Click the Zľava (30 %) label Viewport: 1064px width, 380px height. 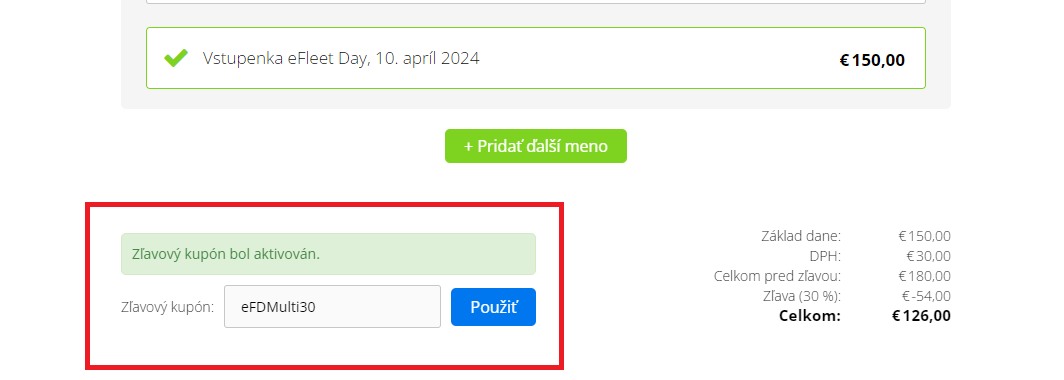coord(802,296)
